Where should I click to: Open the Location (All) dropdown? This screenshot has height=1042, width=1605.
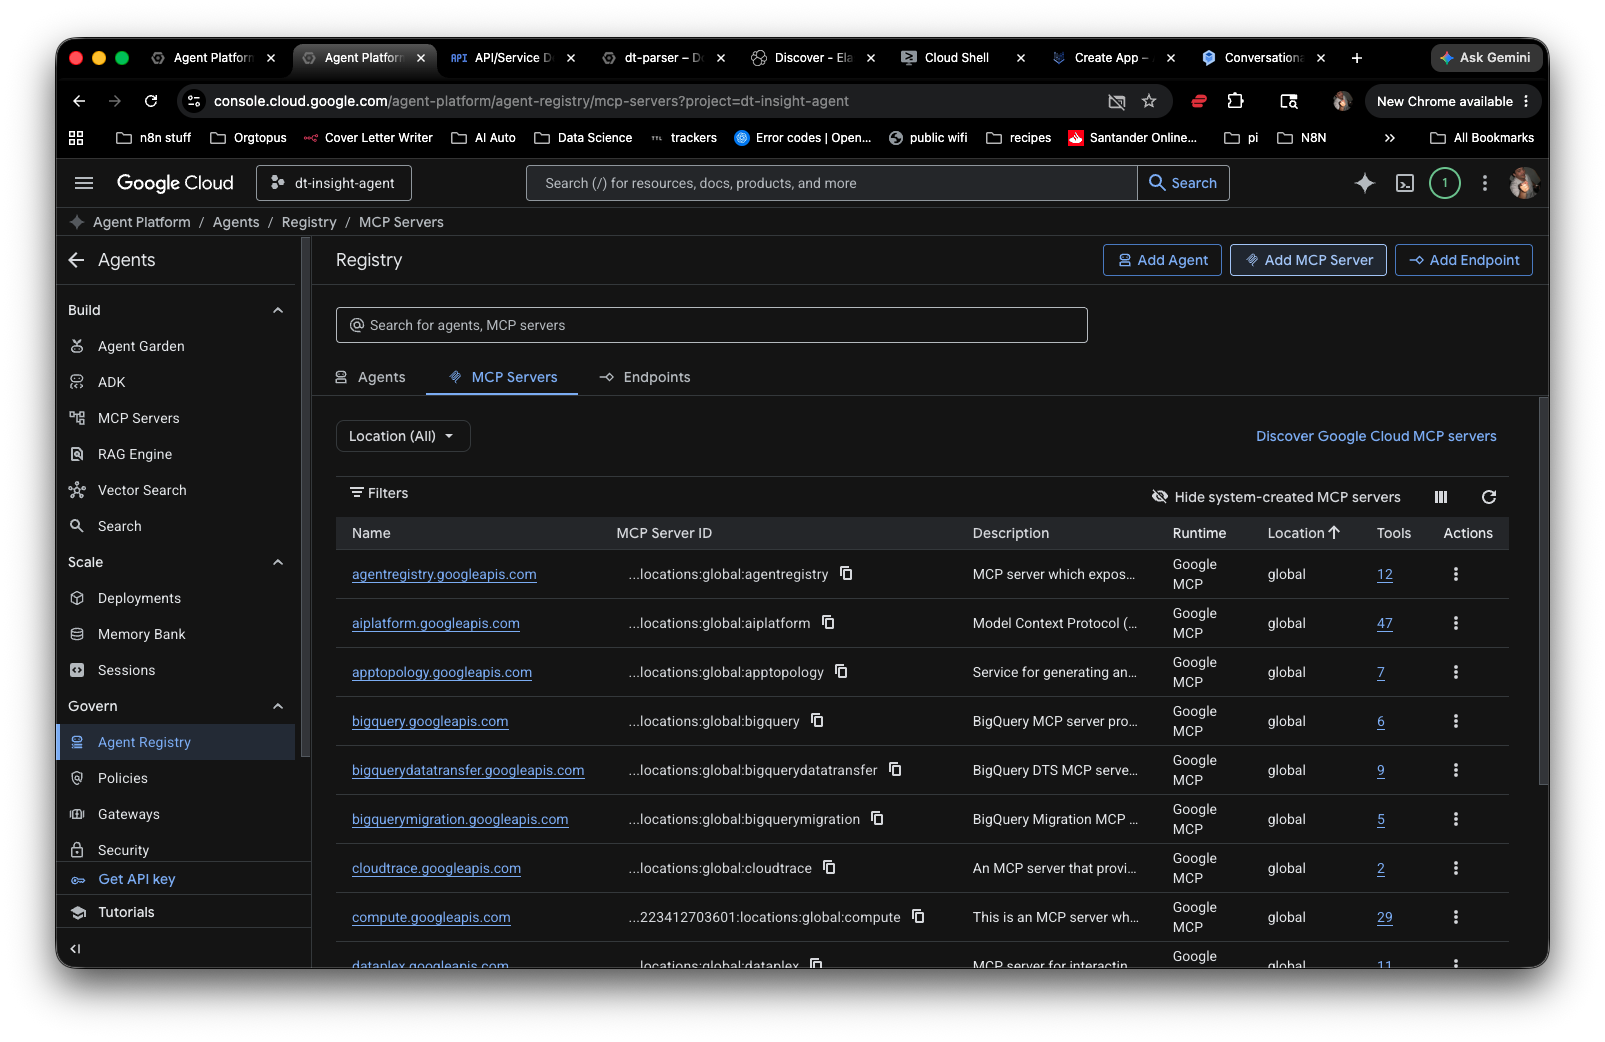pos(403,436)
